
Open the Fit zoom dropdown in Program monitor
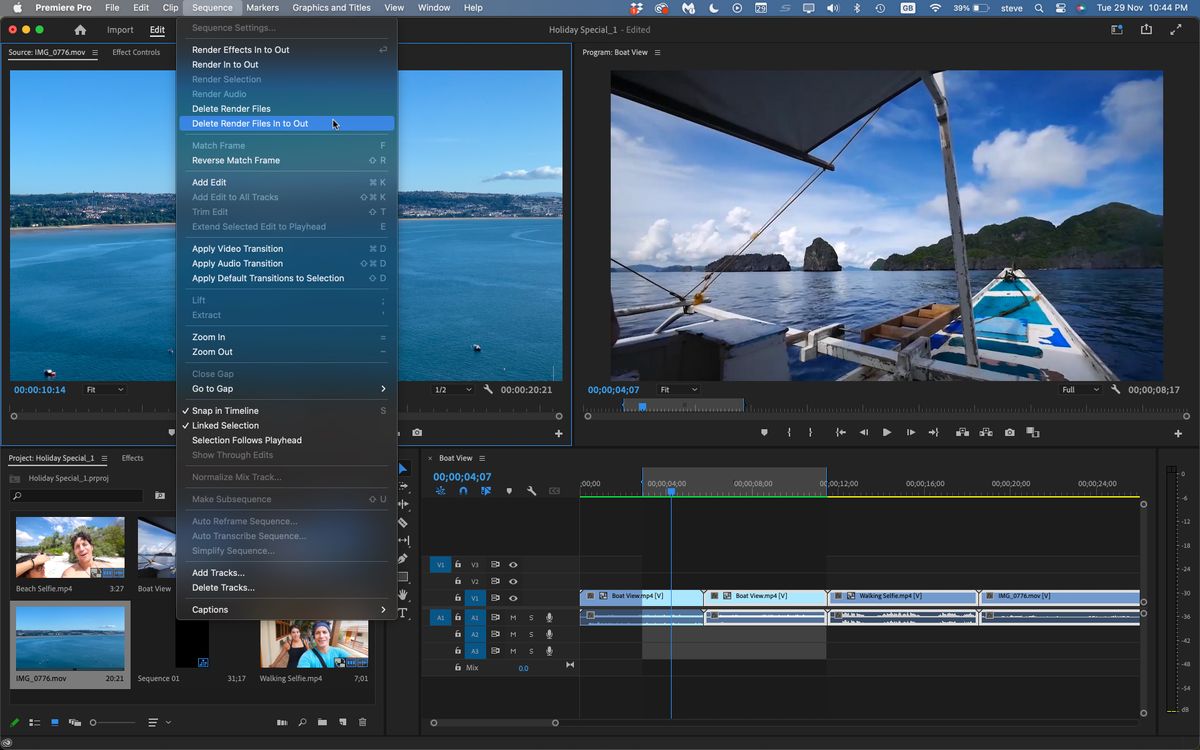pyautogui.click(x=676, y=390)
